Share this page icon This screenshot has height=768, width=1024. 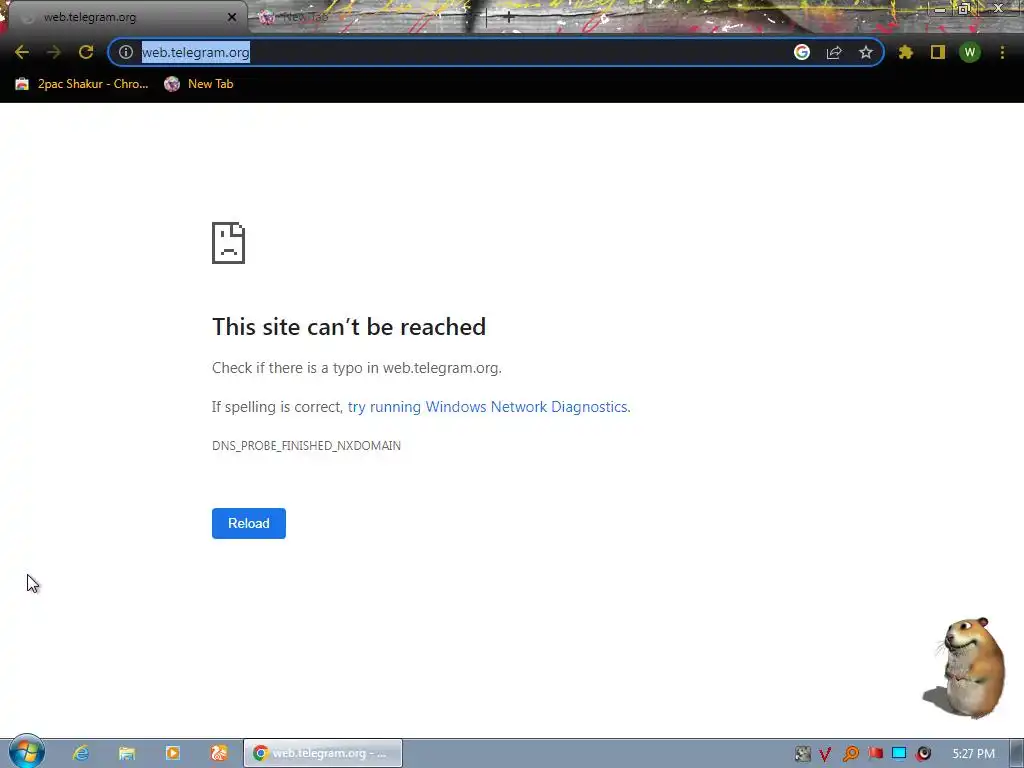tap(834, 52)
